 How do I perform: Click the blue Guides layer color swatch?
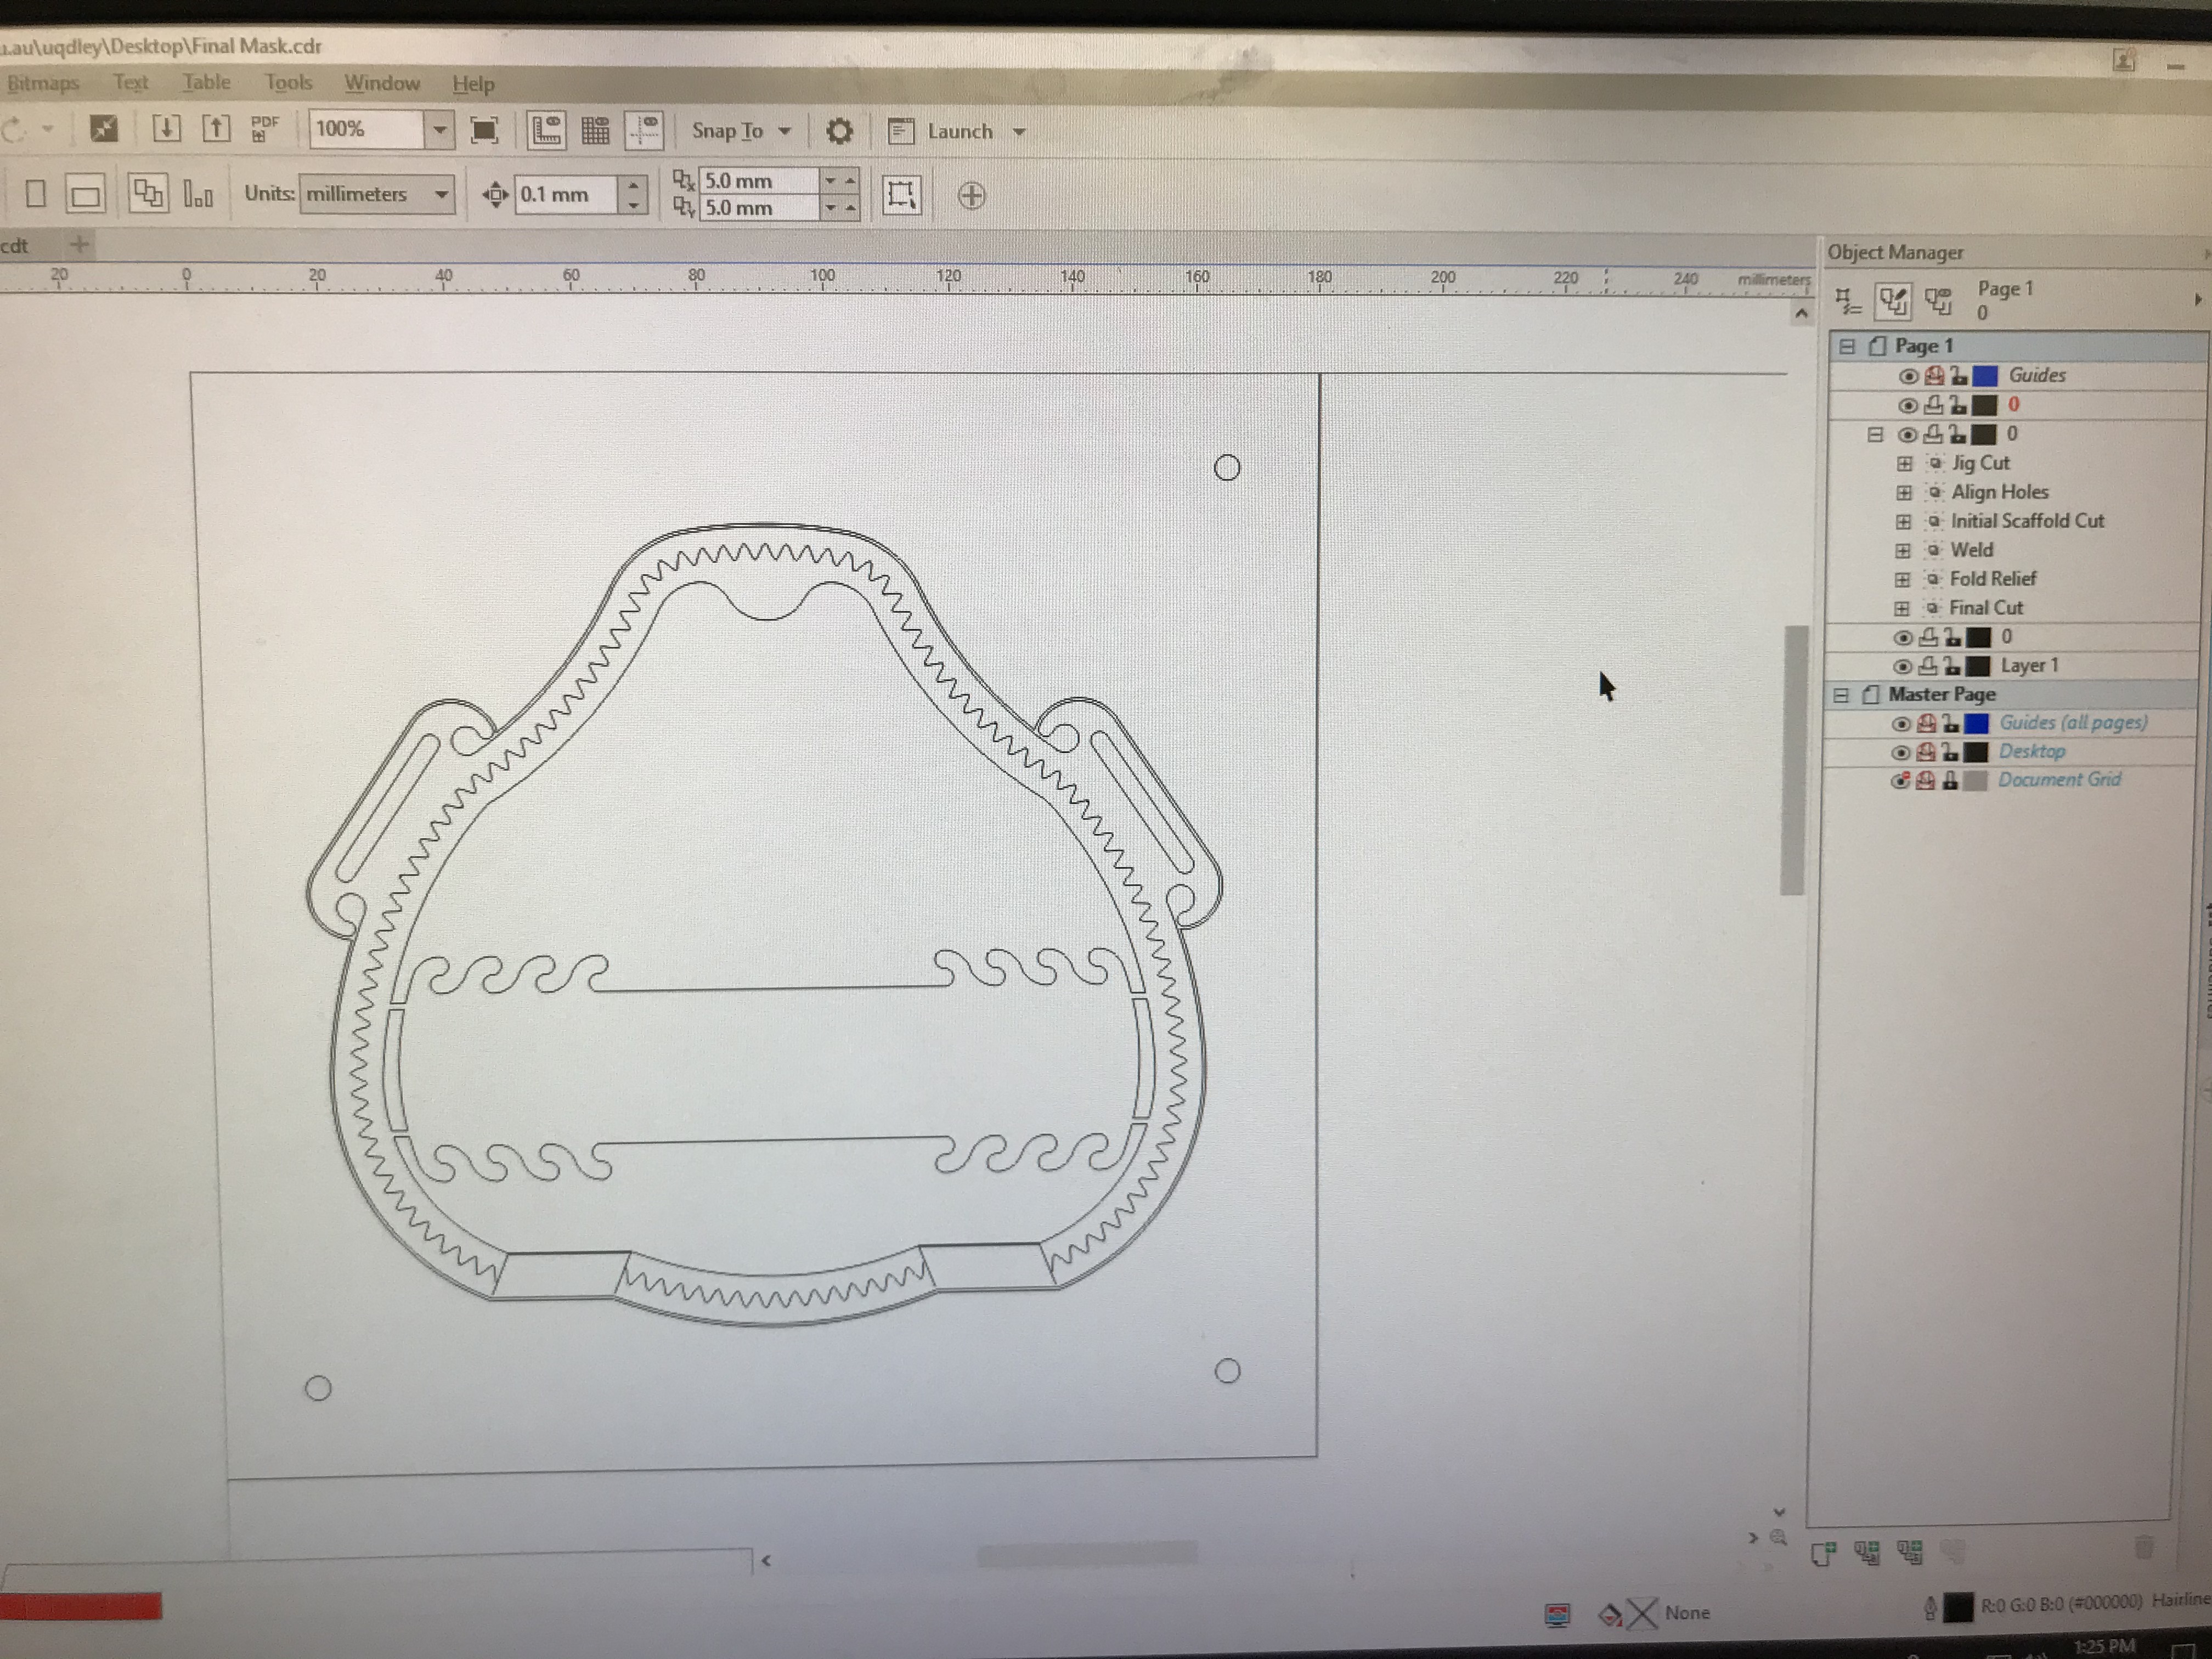click(x=1985, y=376)
